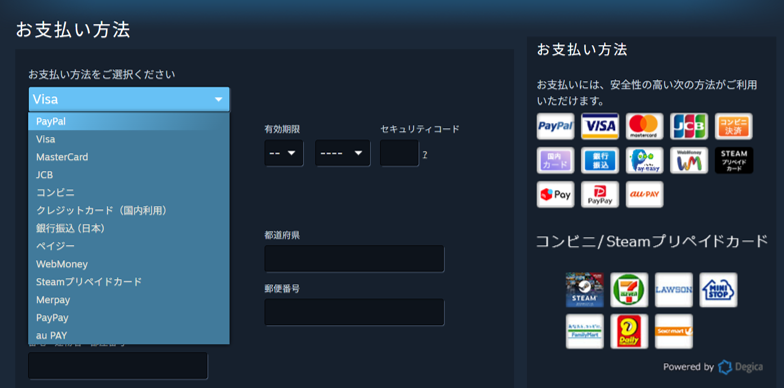Viewport: 784px width, 388px height.
Task: Open the payment method dropdown showing Visa
Action: pyautogui.click(x=129, y=100)
